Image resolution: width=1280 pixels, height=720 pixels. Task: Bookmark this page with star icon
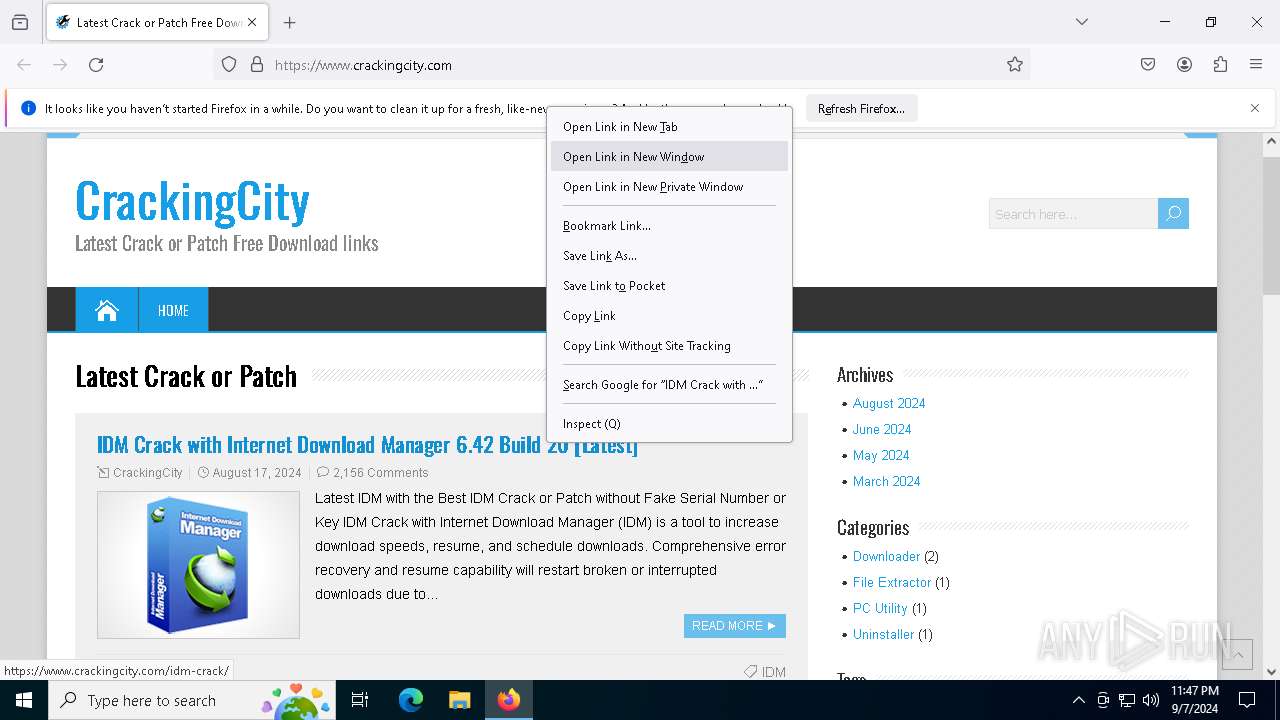[x=1015, y=65]
